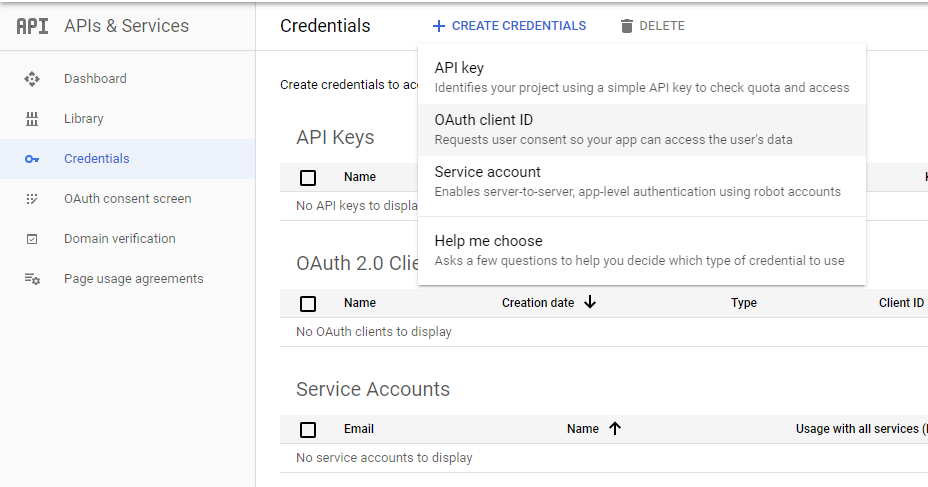Tick the OAuth 2.0 Clients select-all checkbox

[x=308, y=304]
